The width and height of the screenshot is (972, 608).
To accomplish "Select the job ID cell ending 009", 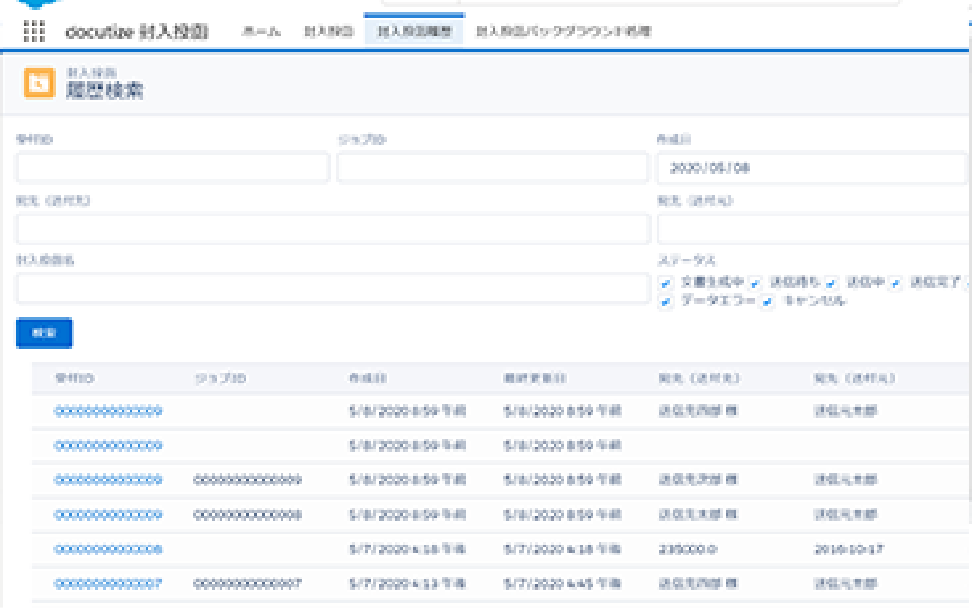I will click(x=247, y=480).
